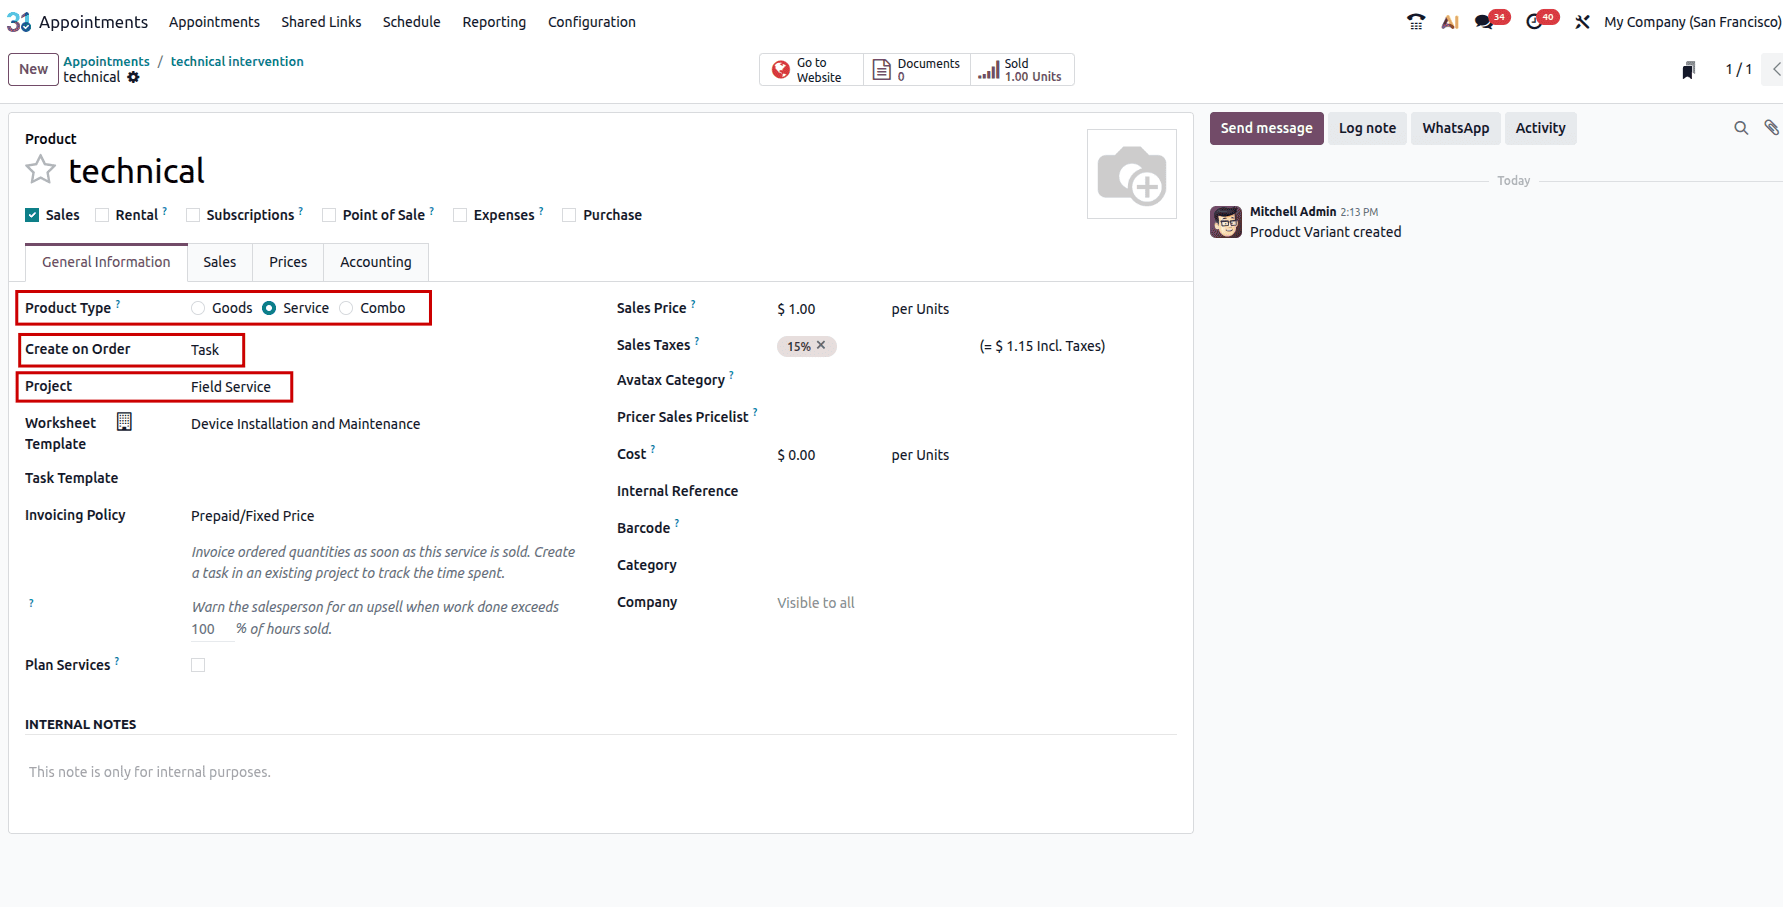Open the technical intervention breadcrumb link
The image size is (1783, 907).
[x=237, y=61]
